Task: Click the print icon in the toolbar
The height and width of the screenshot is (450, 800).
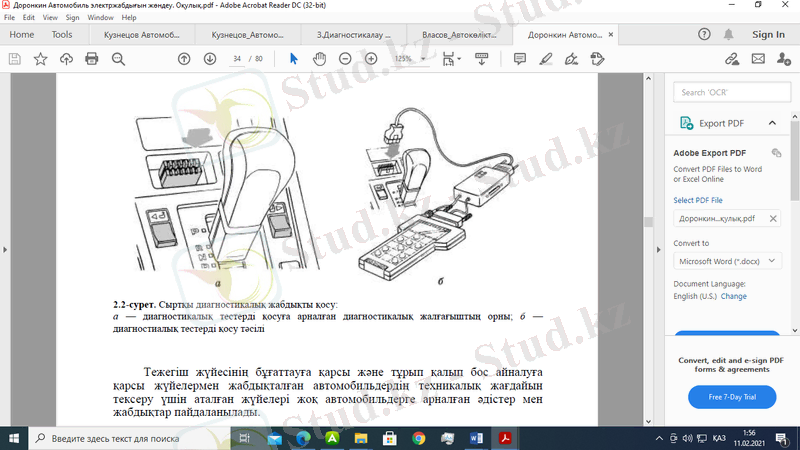Action: [x=92, y=59]
